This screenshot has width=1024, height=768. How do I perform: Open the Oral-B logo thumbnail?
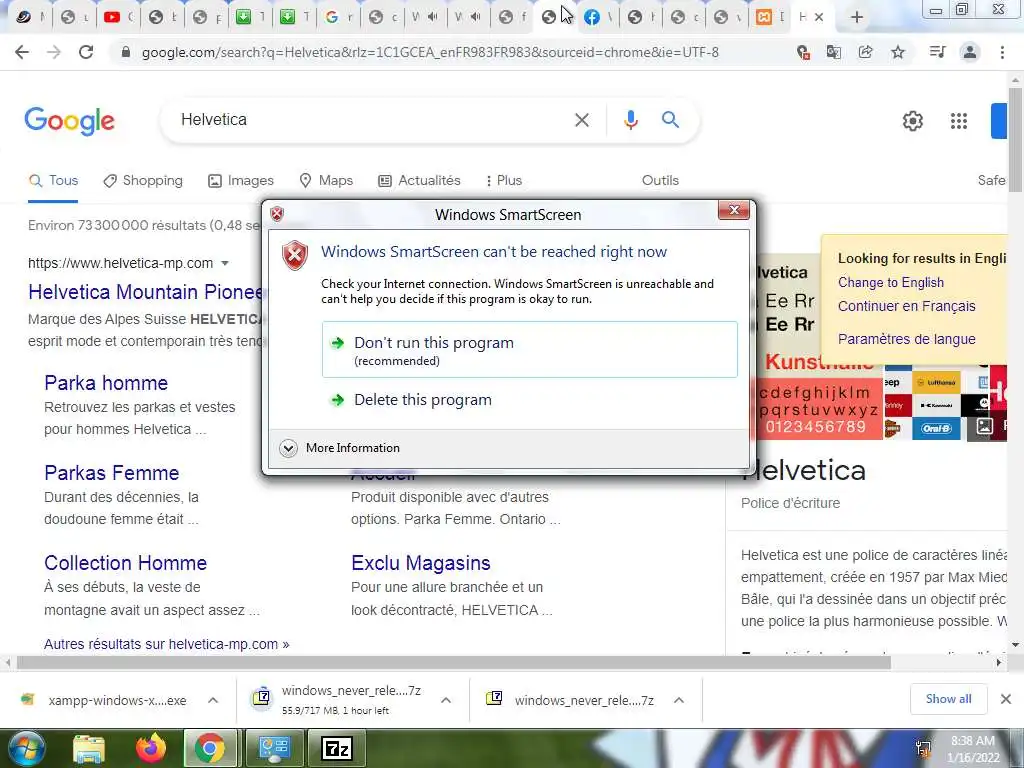(x=936, y=428)
